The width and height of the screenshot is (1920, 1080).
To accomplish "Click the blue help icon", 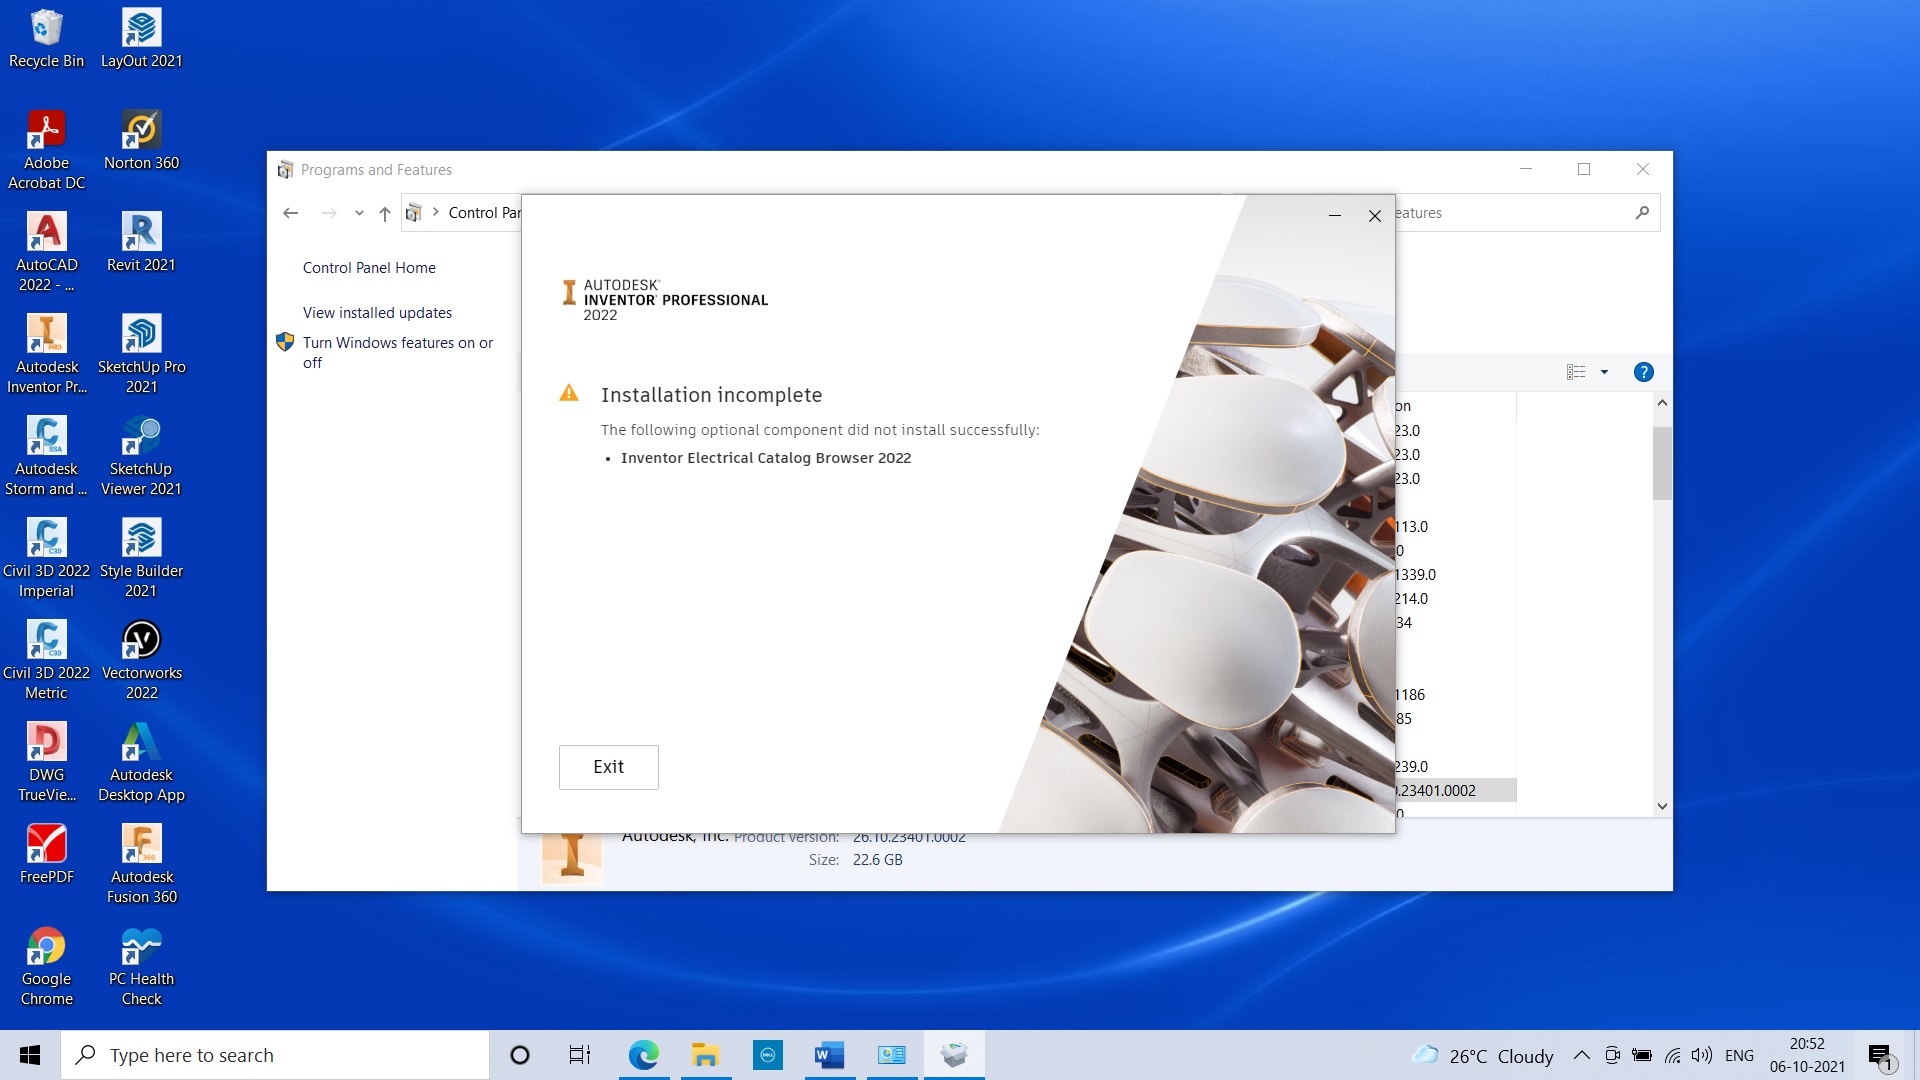I will pyautogui.click(x=1643, y=372).
